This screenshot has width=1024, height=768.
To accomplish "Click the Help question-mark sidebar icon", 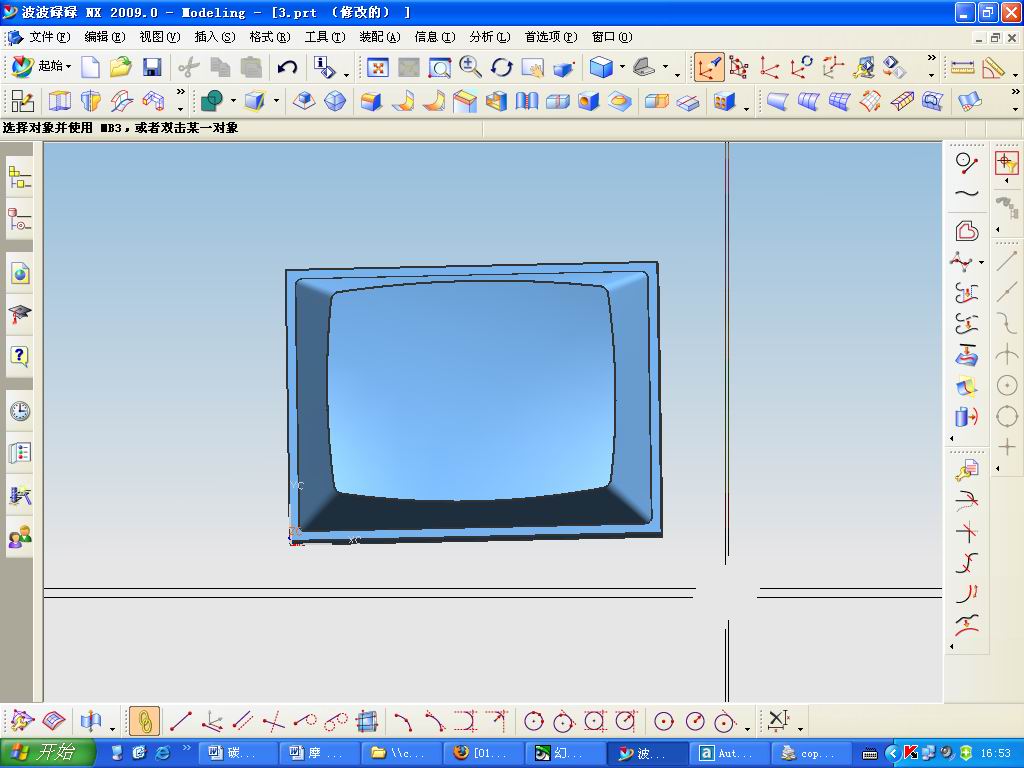I will coord(20,357).
